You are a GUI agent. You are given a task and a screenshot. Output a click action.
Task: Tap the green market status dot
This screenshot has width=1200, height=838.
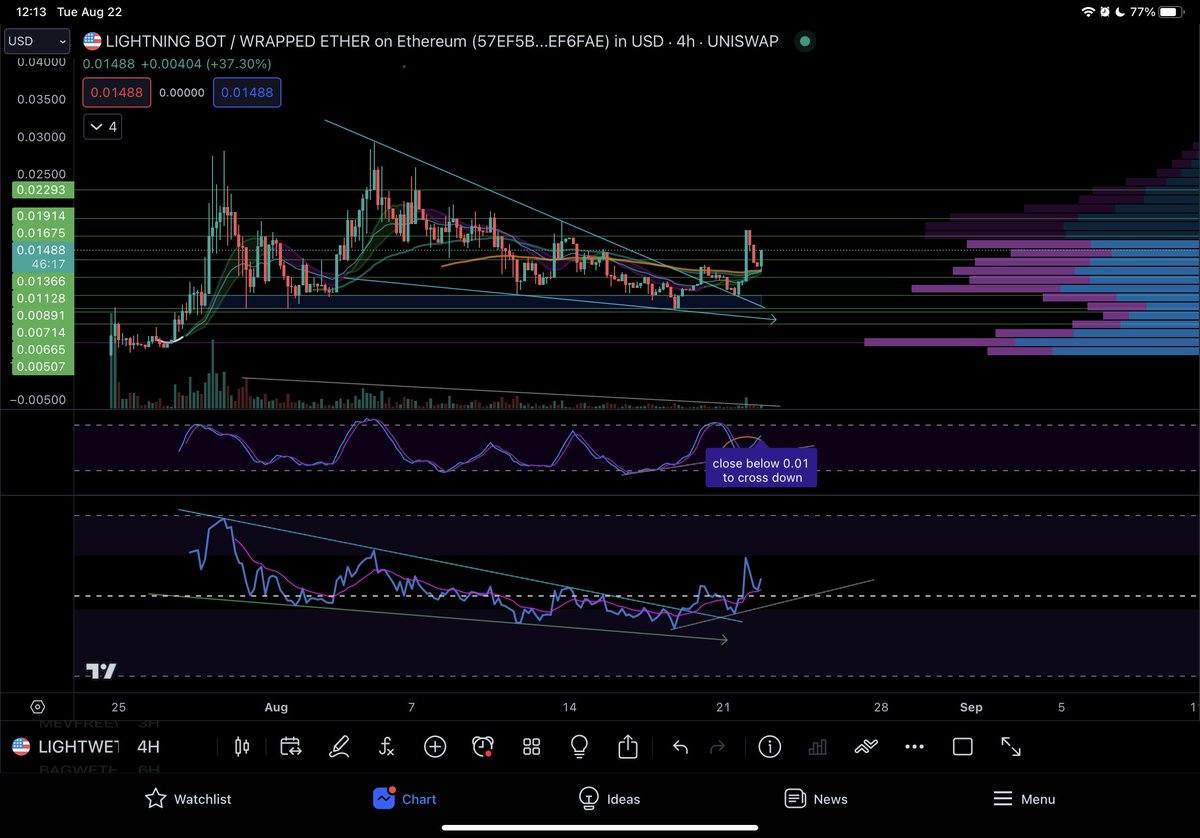805,41
